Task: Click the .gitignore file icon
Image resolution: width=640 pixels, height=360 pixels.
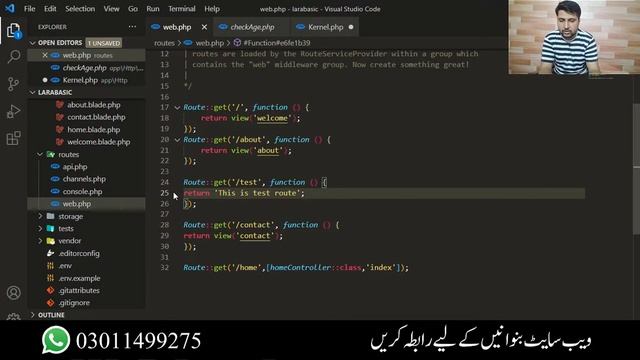Action: 51,303
